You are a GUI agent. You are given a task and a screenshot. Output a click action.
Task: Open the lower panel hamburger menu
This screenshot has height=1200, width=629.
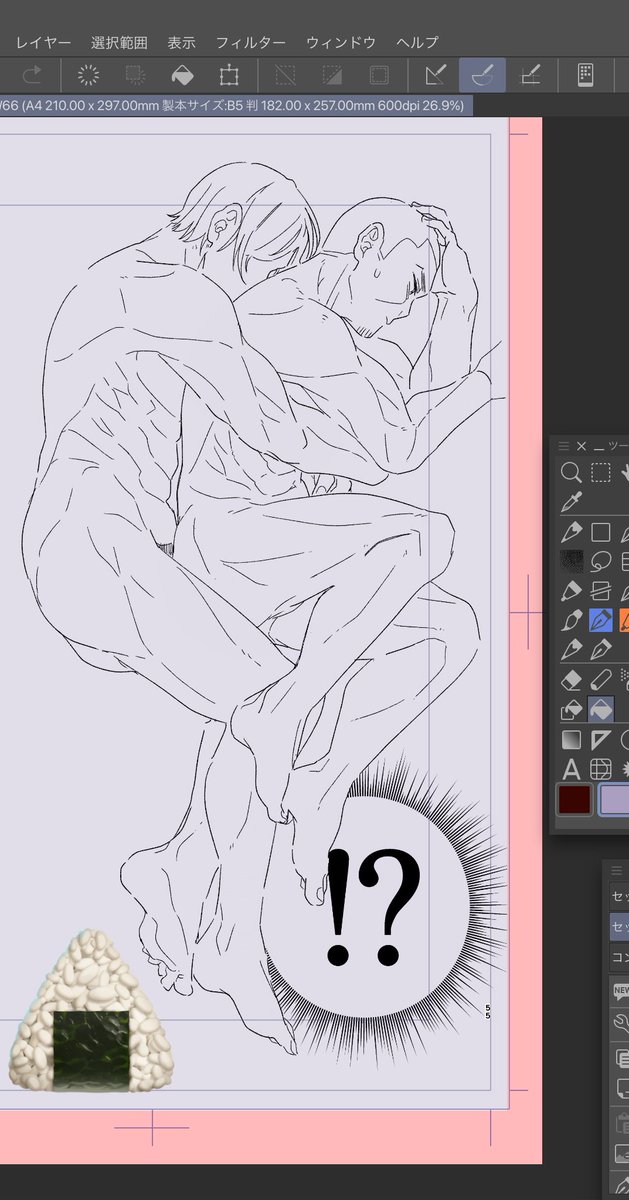click(617, 870)
